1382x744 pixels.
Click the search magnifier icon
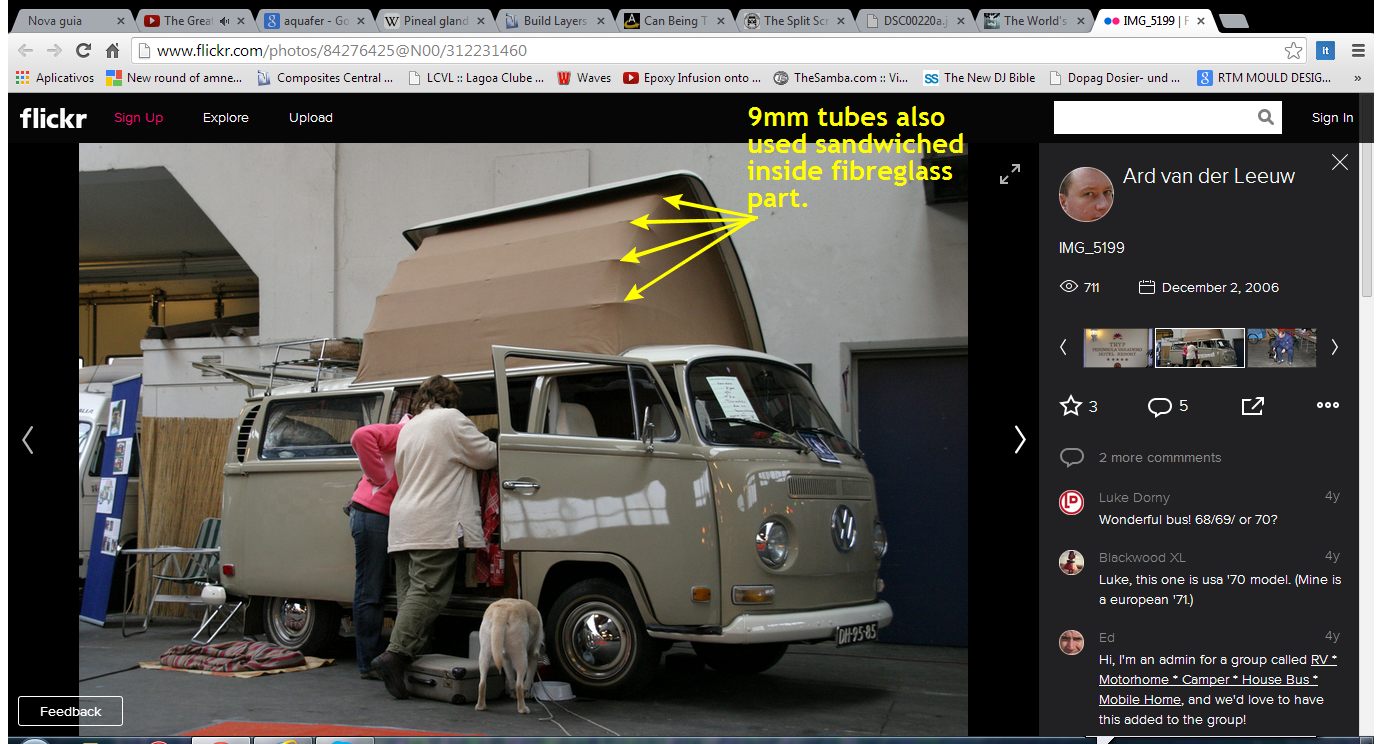(x=1266, y=118)
